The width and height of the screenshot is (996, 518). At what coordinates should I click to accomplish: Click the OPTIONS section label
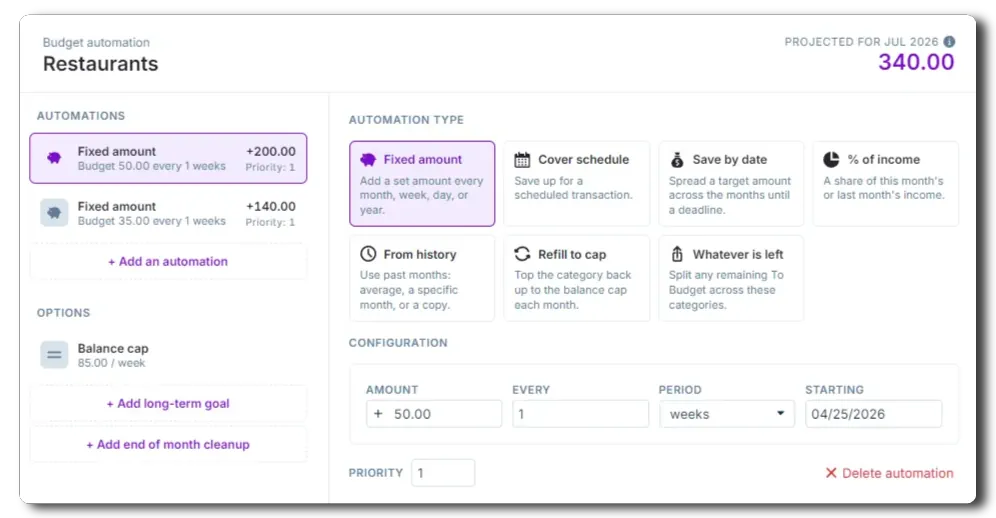pos(64,313)
